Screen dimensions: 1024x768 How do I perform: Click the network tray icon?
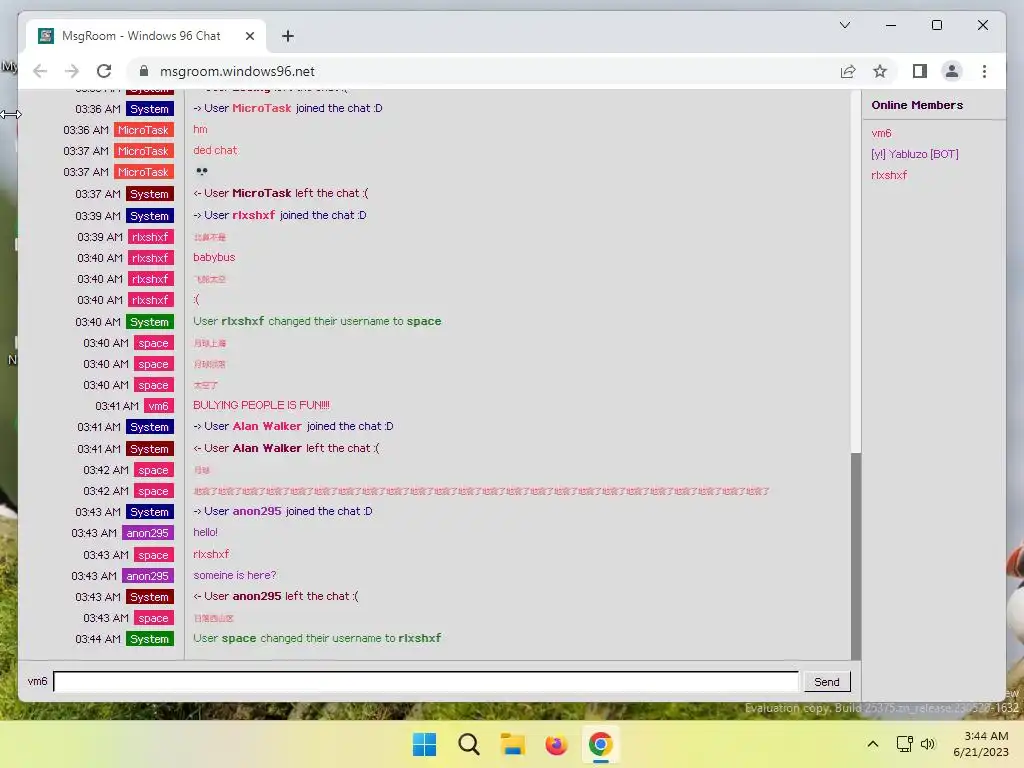click(904, 744)
